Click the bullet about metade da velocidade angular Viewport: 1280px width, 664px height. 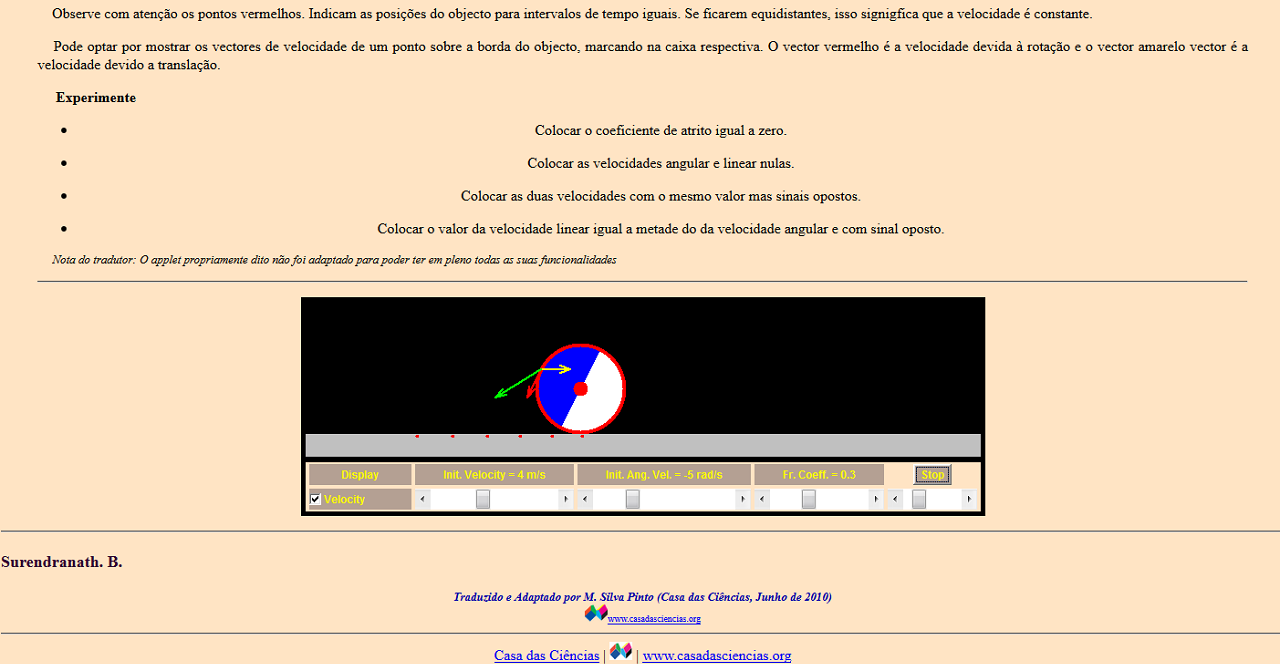(x=661, y=229)
